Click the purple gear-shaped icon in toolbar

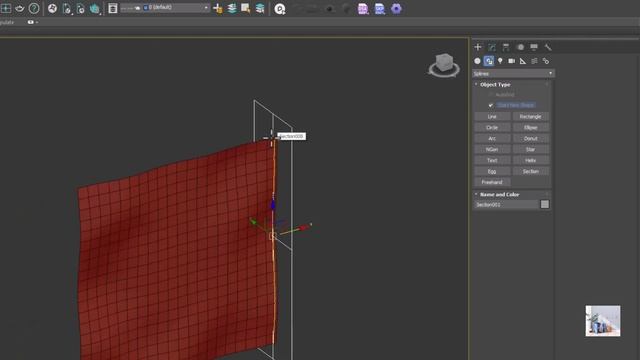[396, 9]
